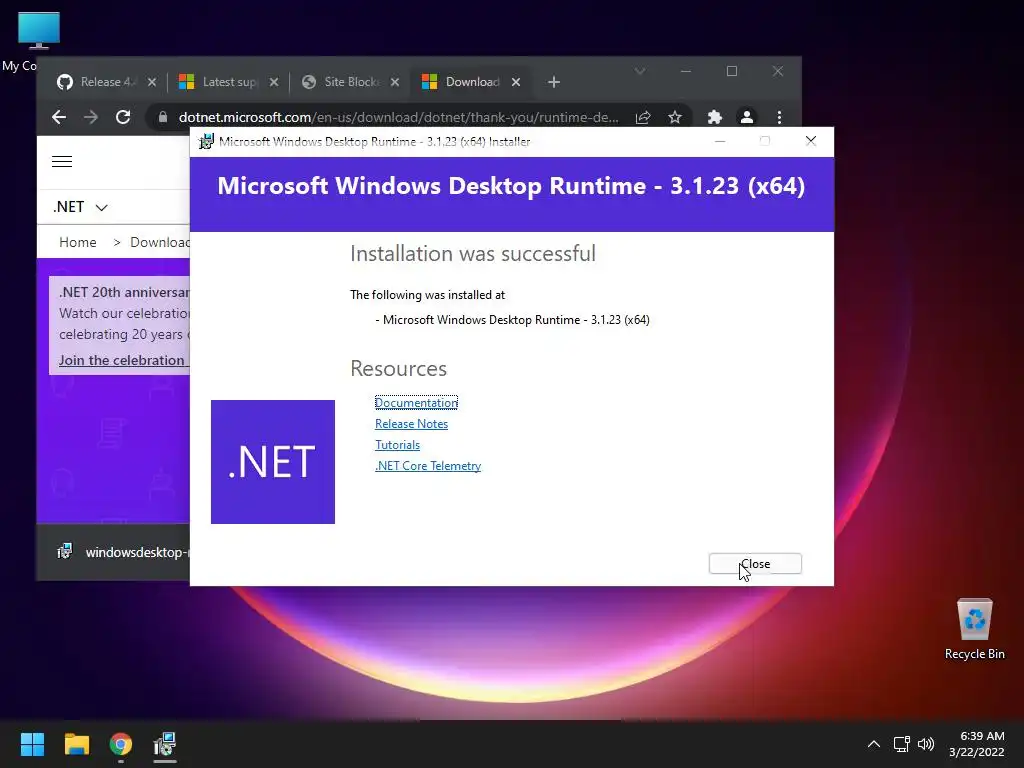Open File Explorer from the taskbar

tap(76, 744)
